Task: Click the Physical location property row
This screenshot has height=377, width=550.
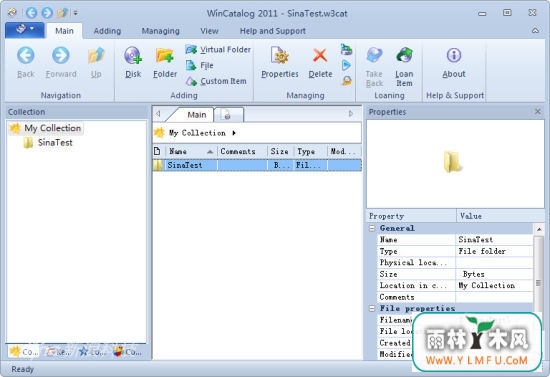Action: click(455, 263)
